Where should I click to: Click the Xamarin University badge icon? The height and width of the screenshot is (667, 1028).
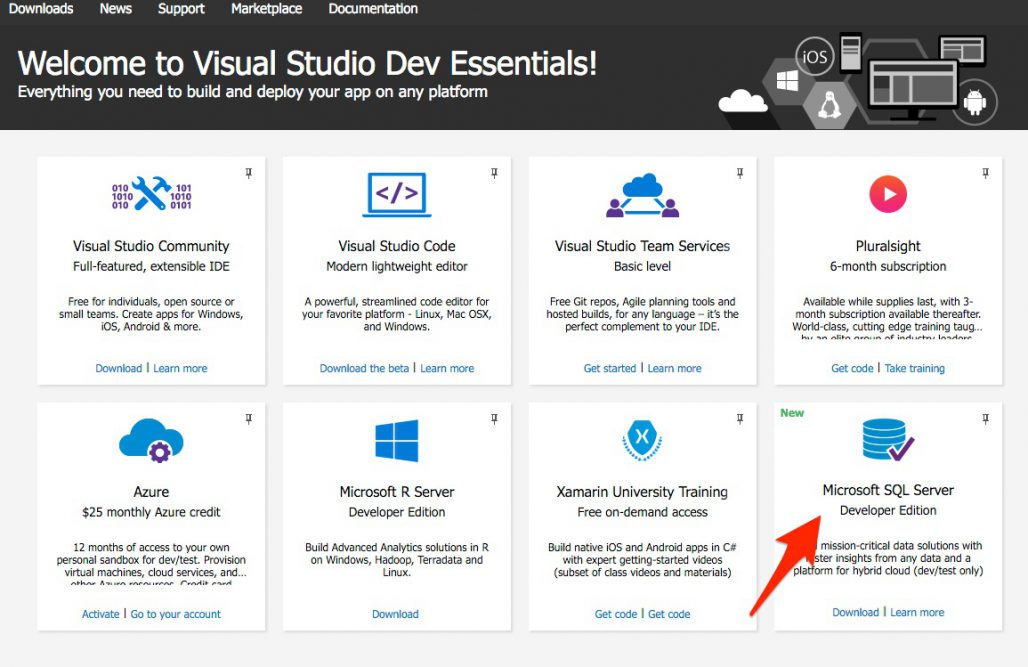coord(642,439)
